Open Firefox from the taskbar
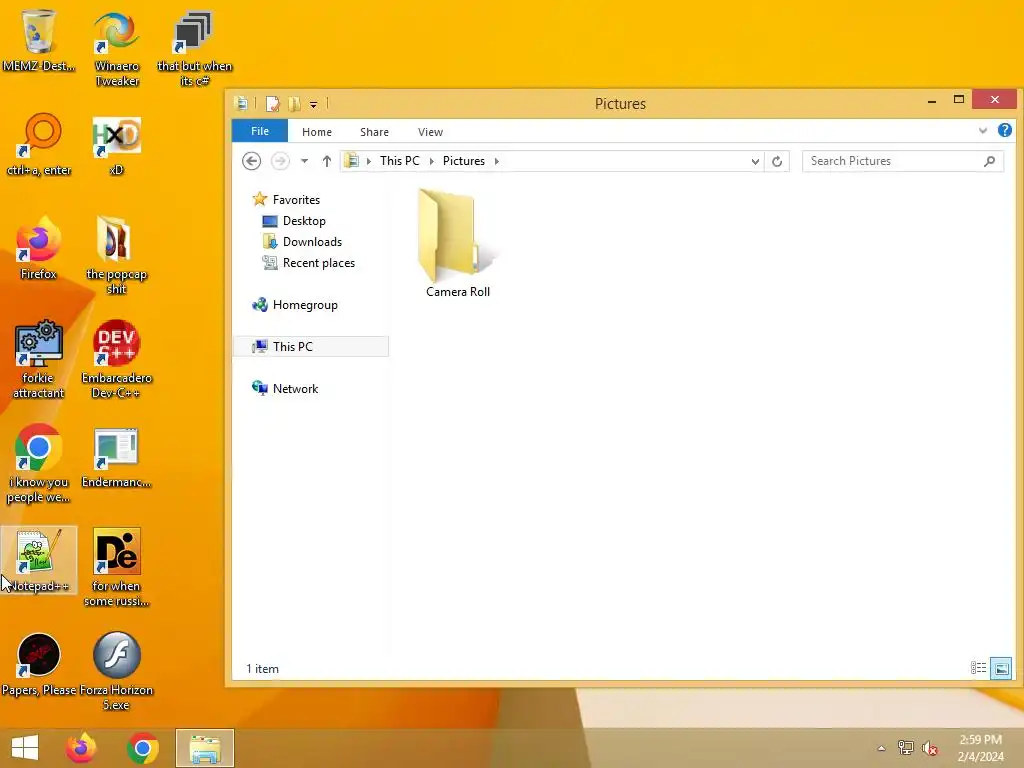Viewport: 1024px width, 768px height. (81, 748)
